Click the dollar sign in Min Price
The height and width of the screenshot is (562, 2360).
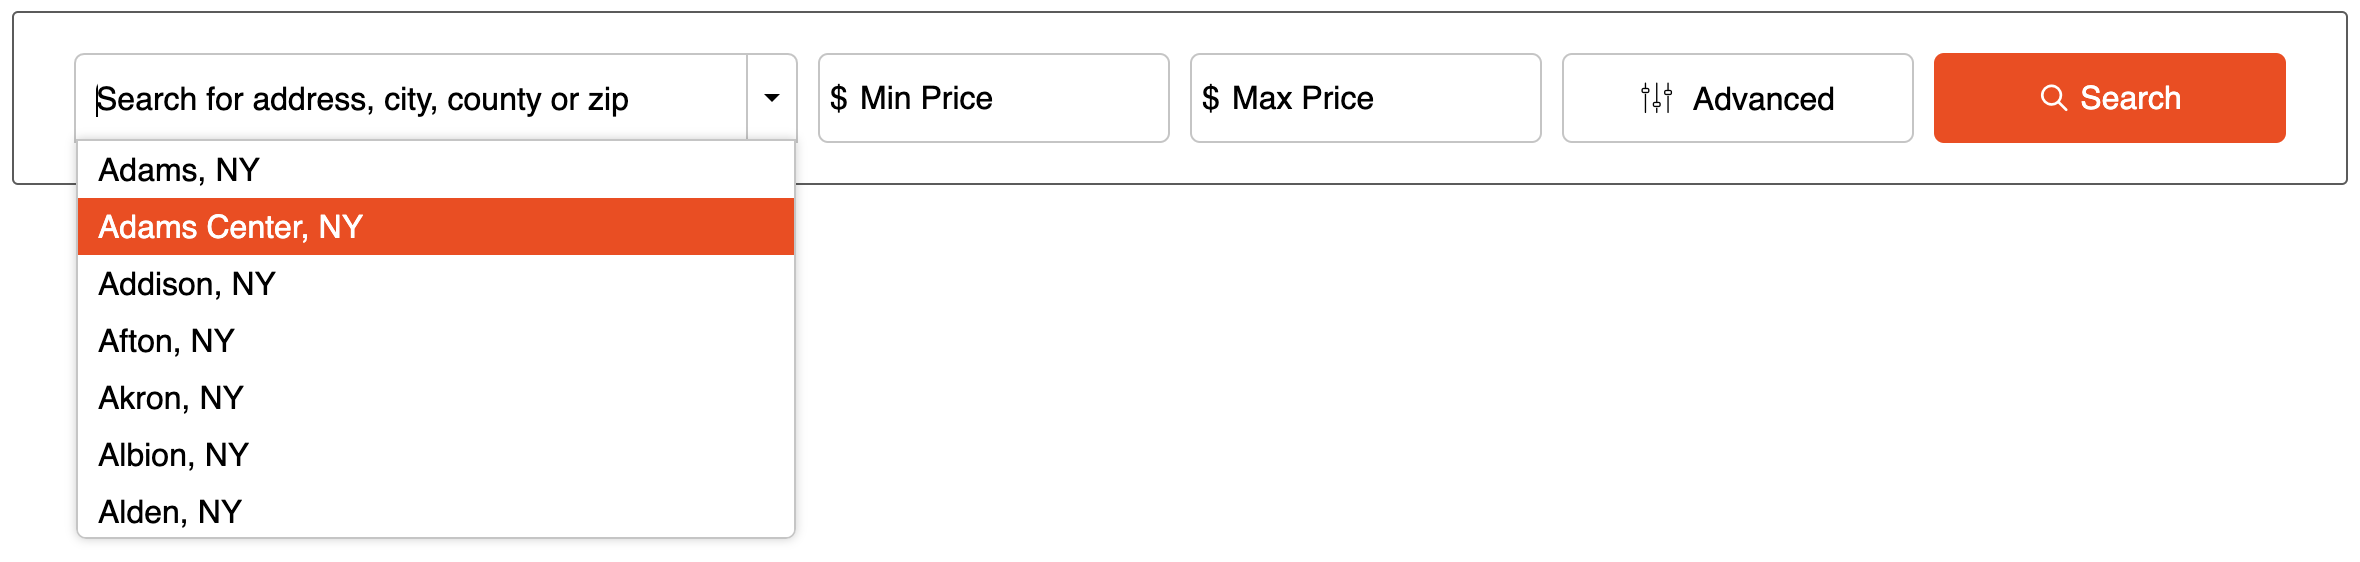point(838,98)
